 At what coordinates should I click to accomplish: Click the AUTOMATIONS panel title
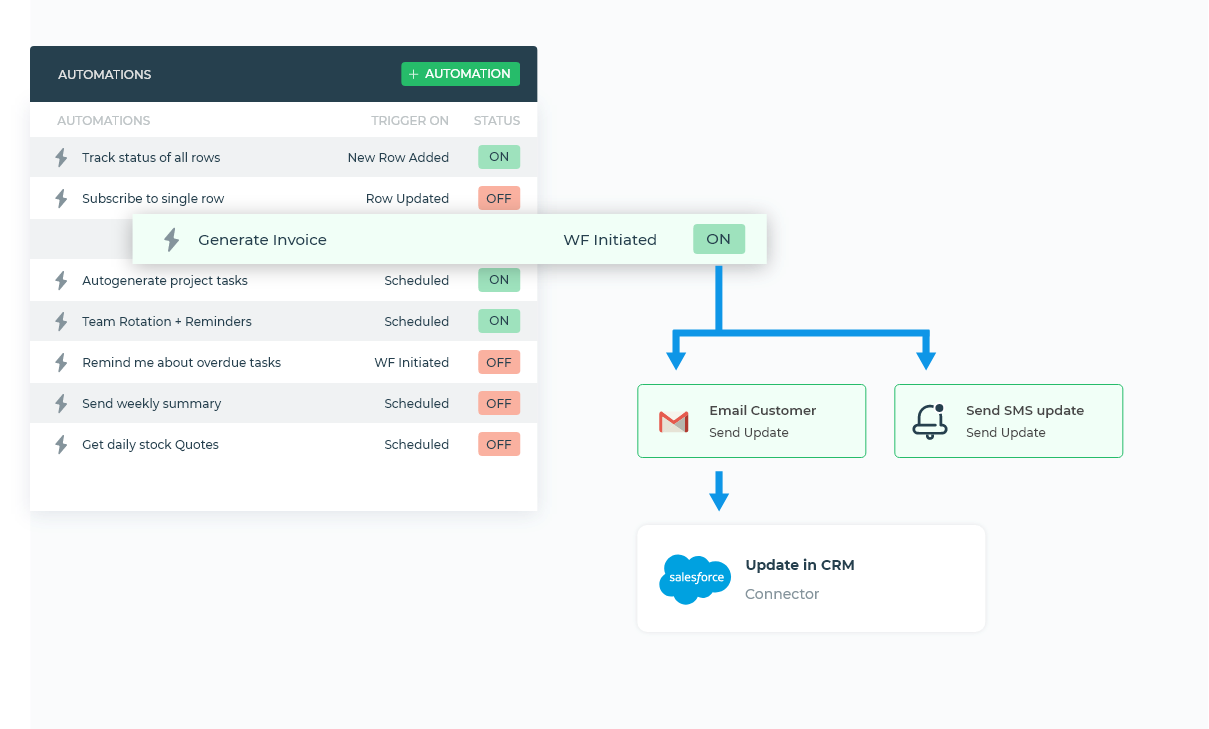tap(105, 74)
